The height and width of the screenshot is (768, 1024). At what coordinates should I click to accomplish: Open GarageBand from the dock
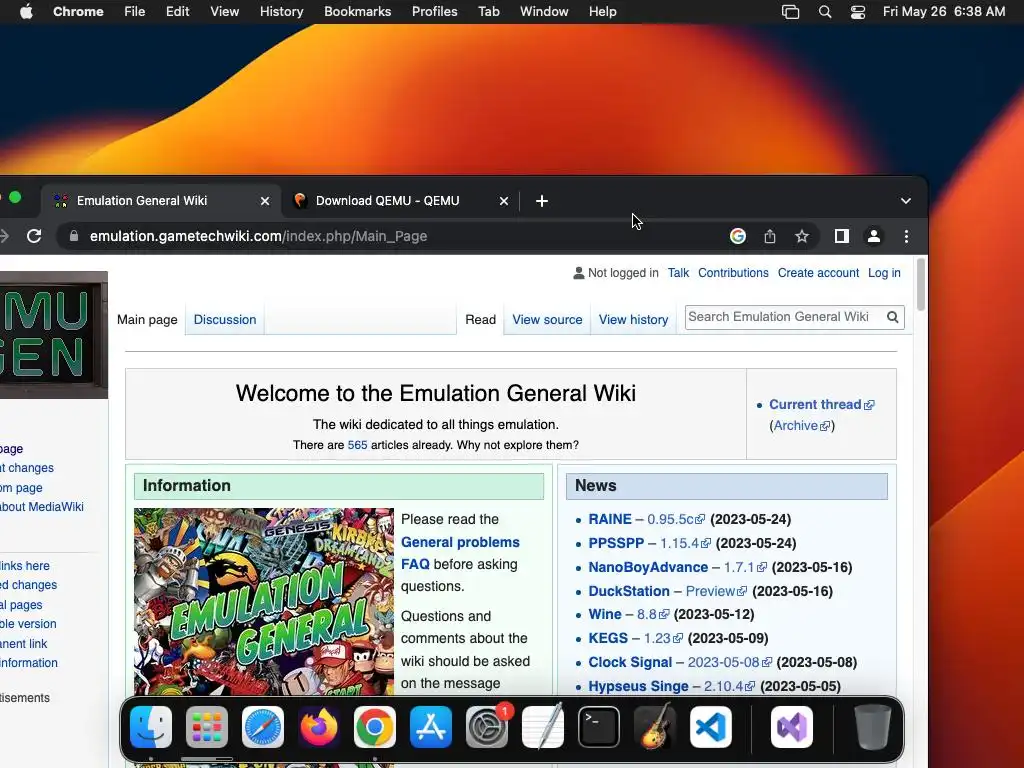pos(655,727)
